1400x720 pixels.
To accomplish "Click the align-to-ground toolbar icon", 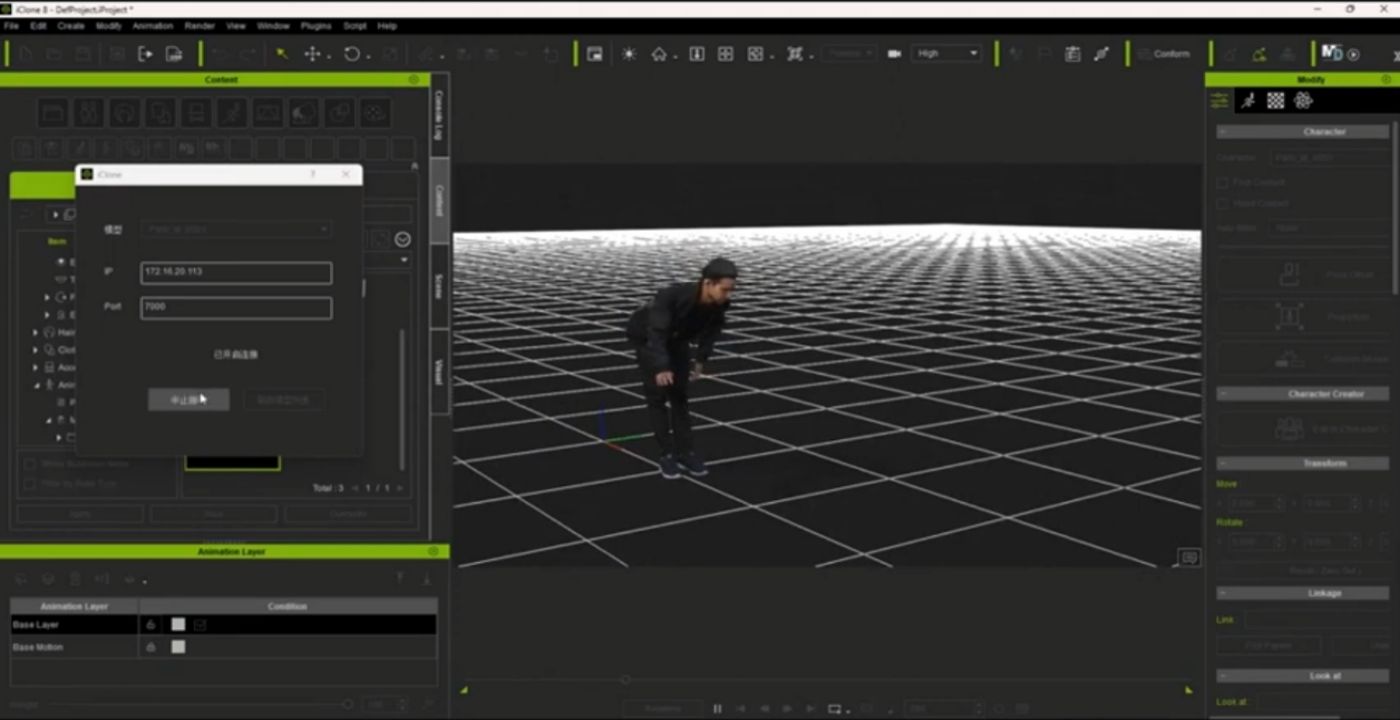I will coord(697,54).
